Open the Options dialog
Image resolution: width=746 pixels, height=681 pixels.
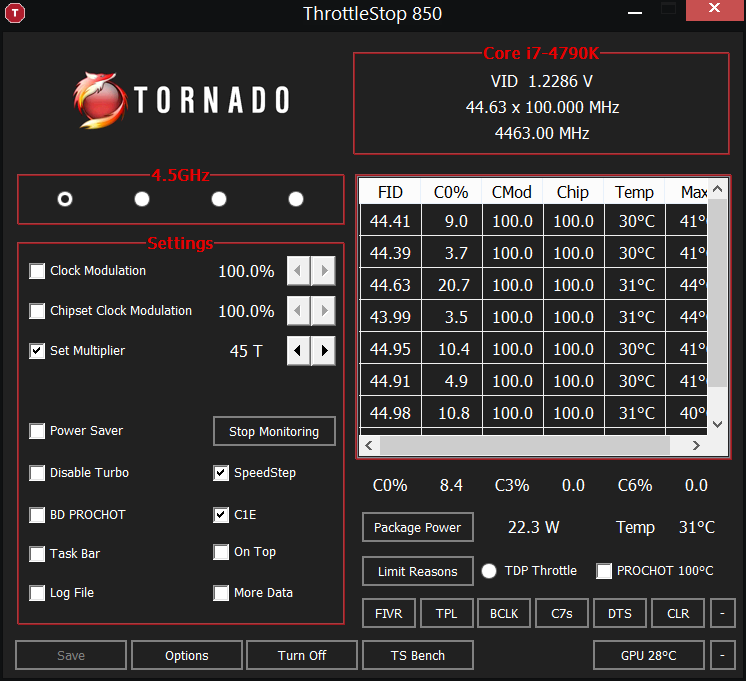click(186, 655)
